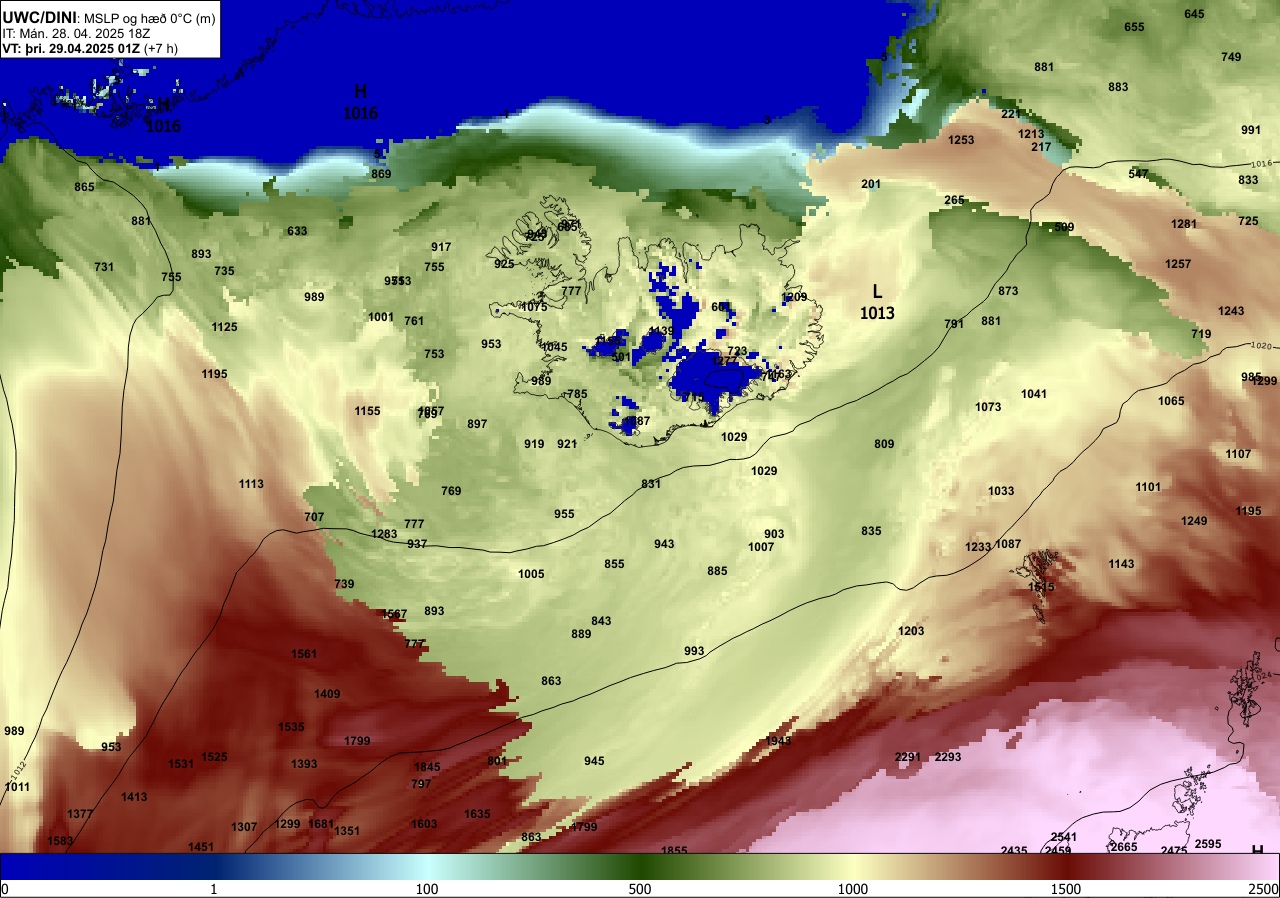This screenshot has height=898, width=1280.
Task: Click the height value 945
Action: 594,761
